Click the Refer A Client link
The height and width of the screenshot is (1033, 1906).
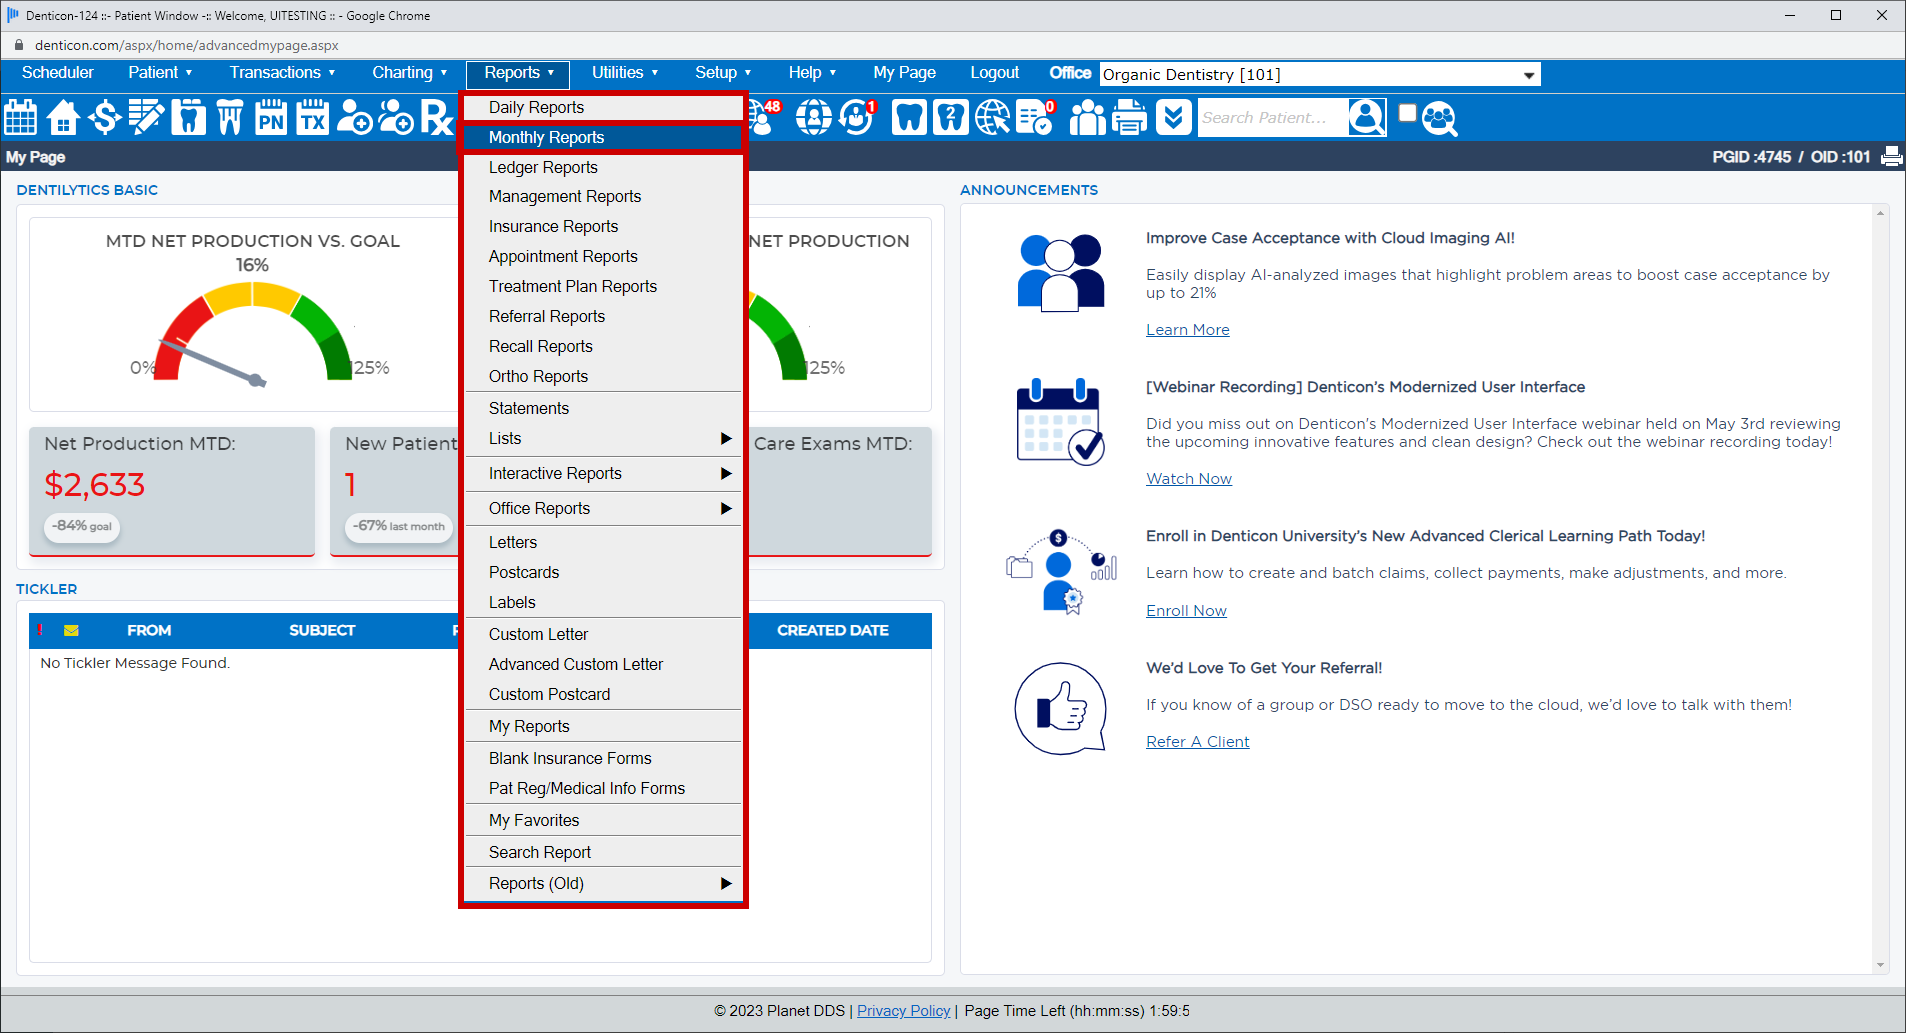coord(1197,742)
